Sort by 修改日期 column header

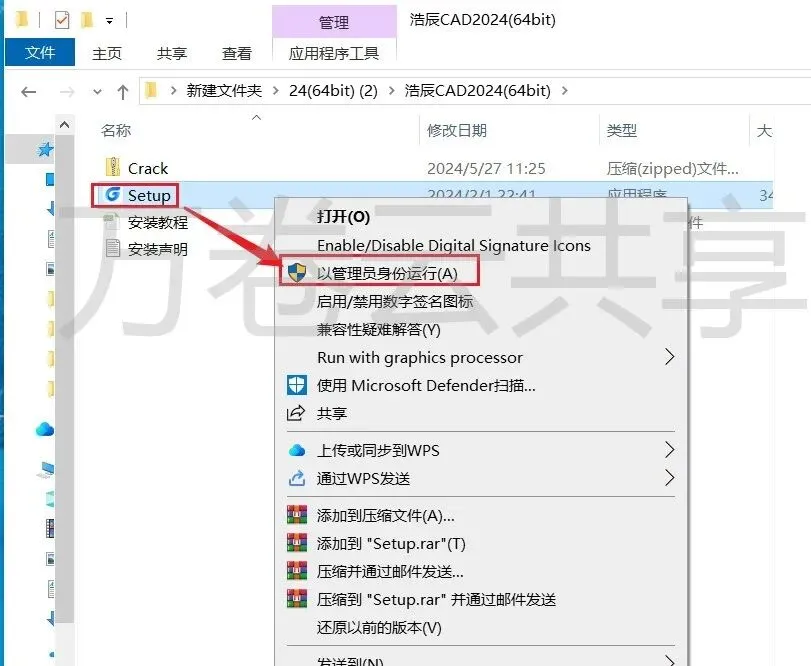tap(457, 130)
